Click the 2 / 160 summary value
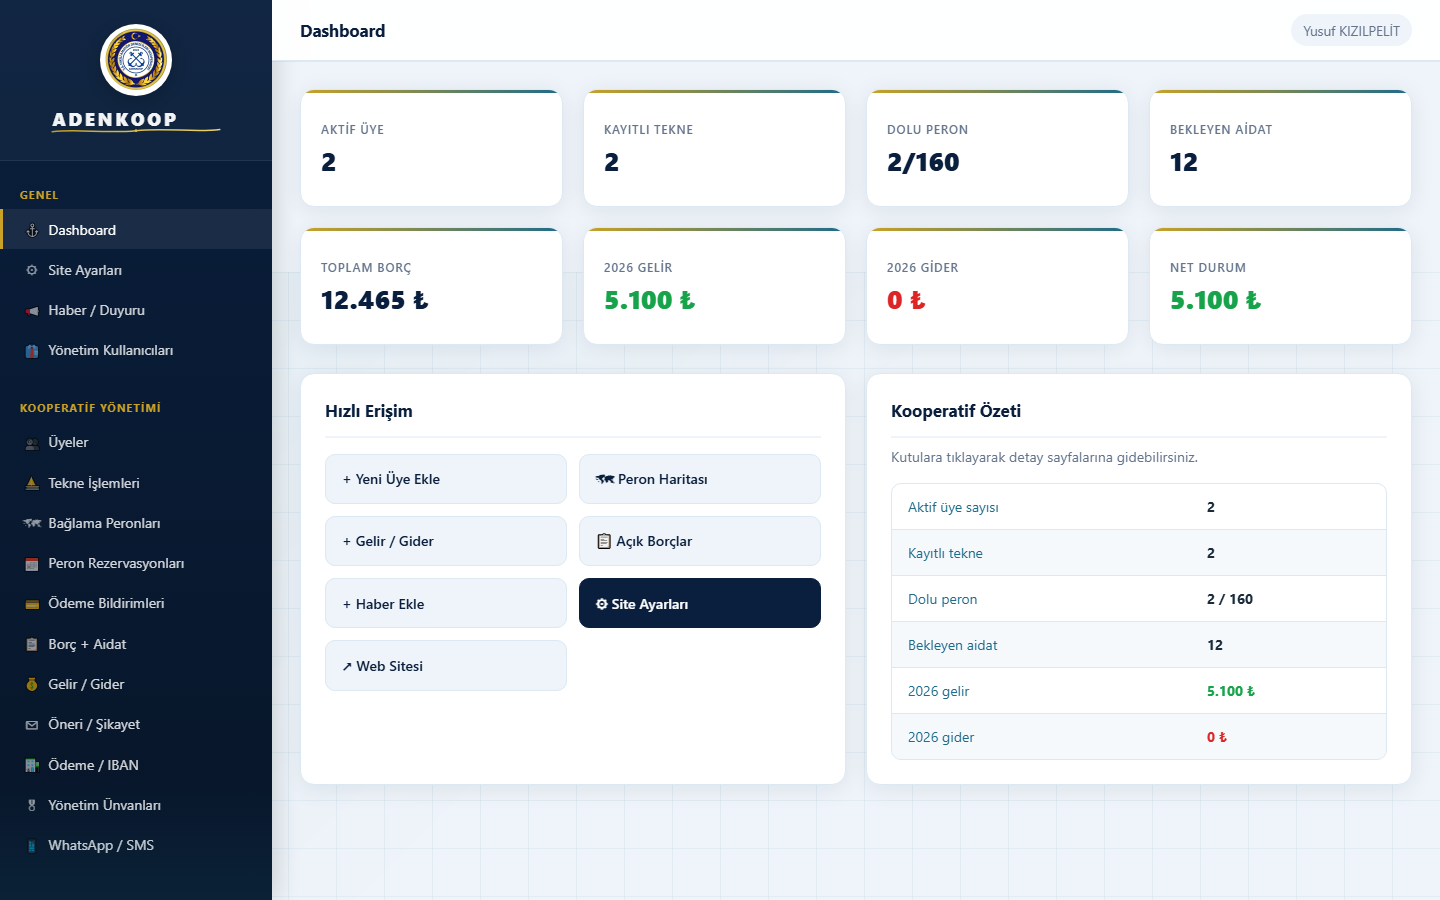Viewport: 1440px width, 900px height. 1230,599
